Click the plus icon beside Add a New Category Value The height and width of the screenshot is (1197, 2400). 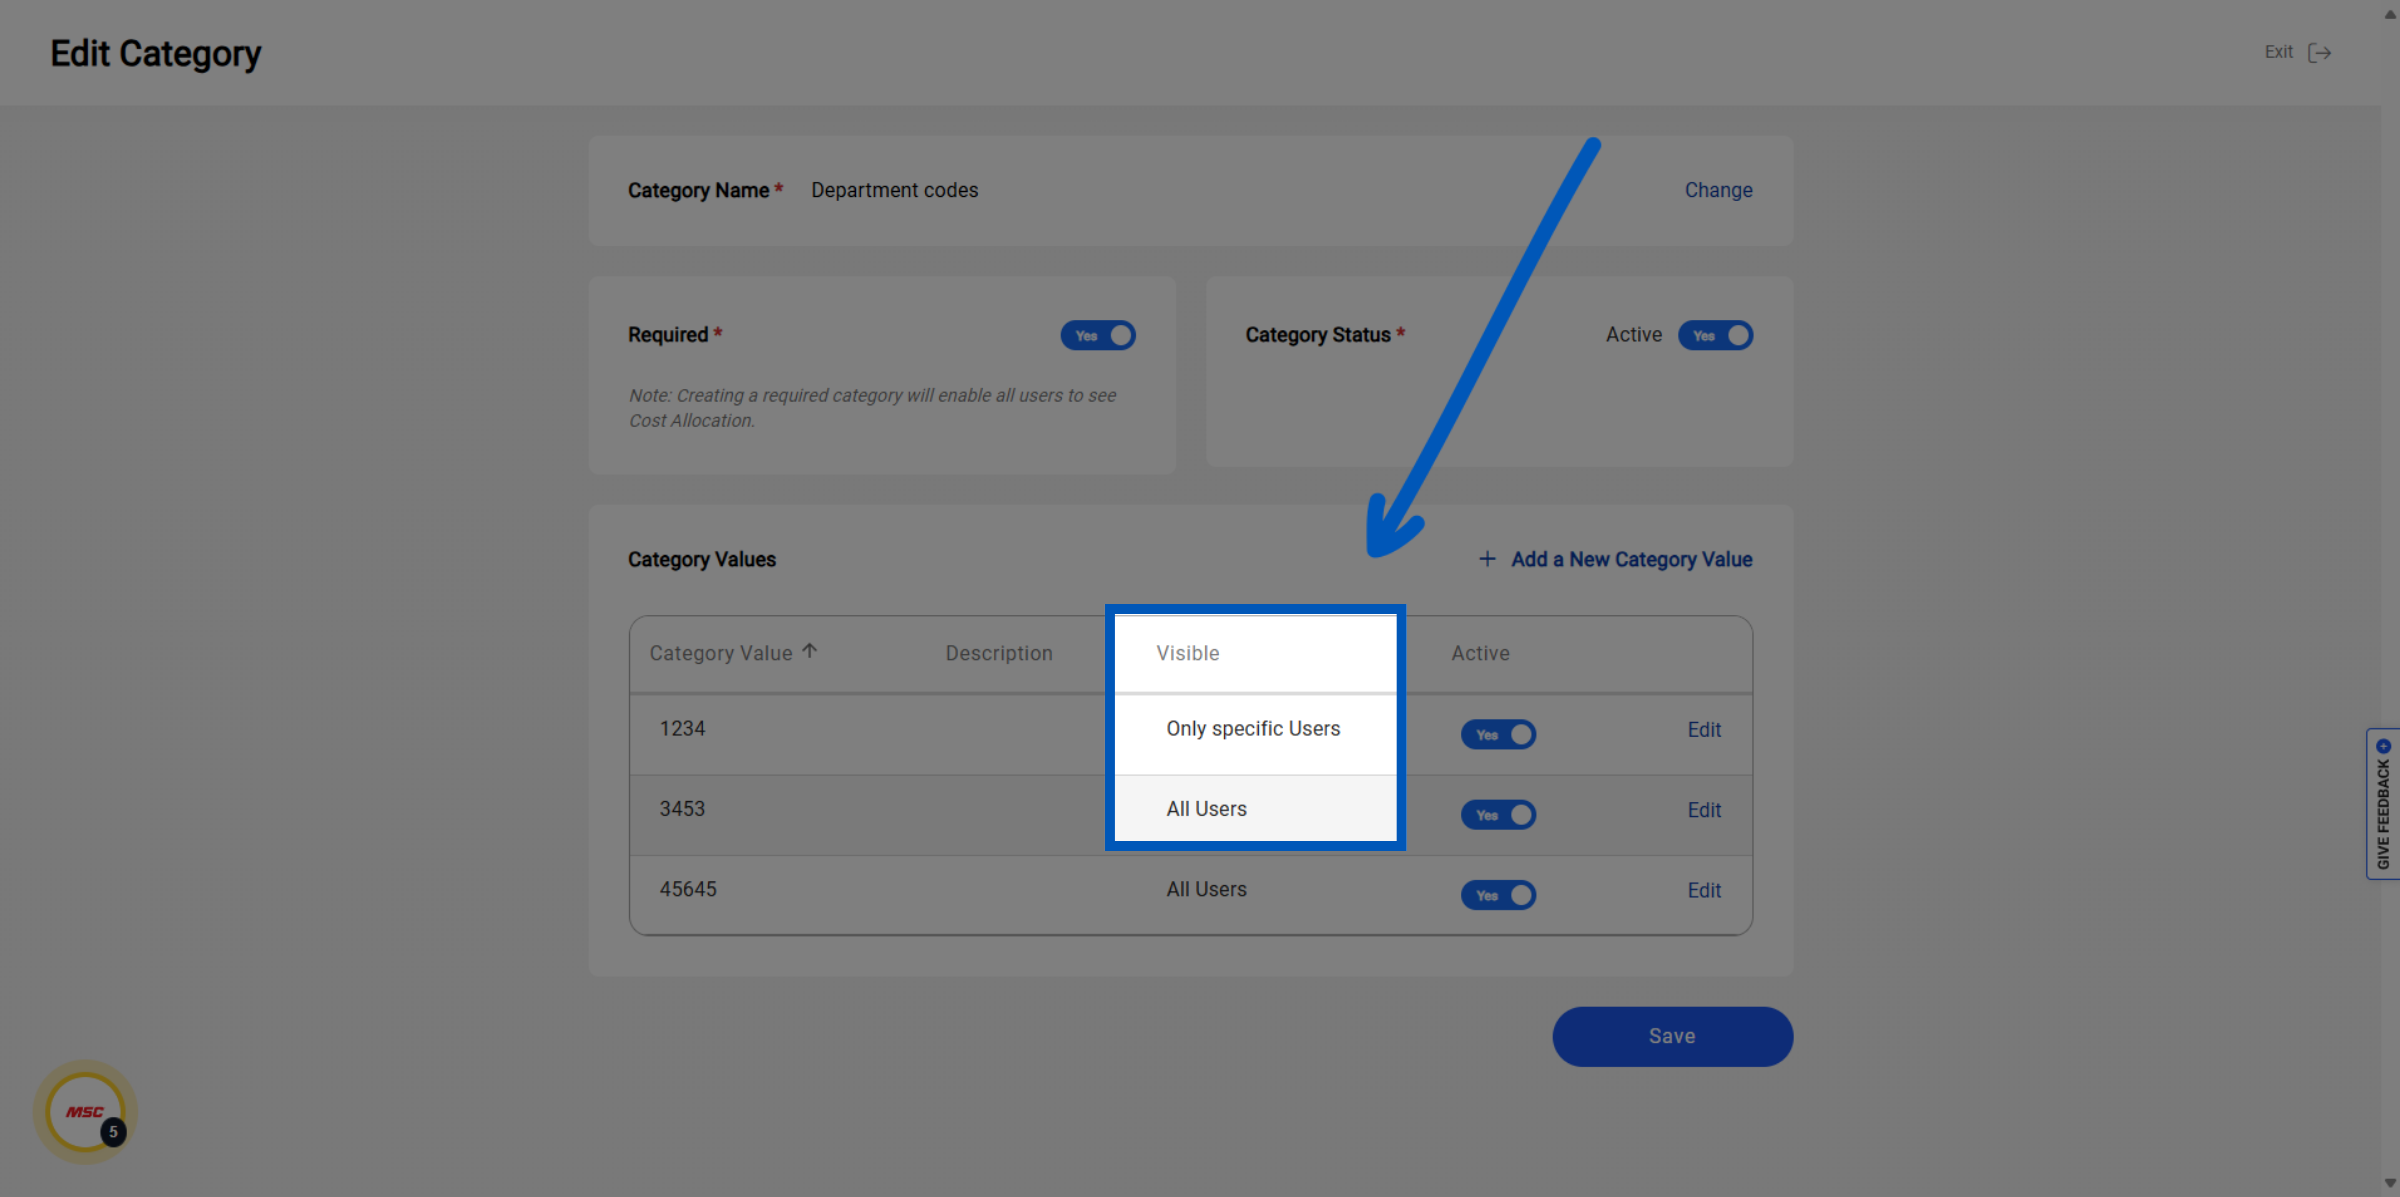click(1487, 559)
